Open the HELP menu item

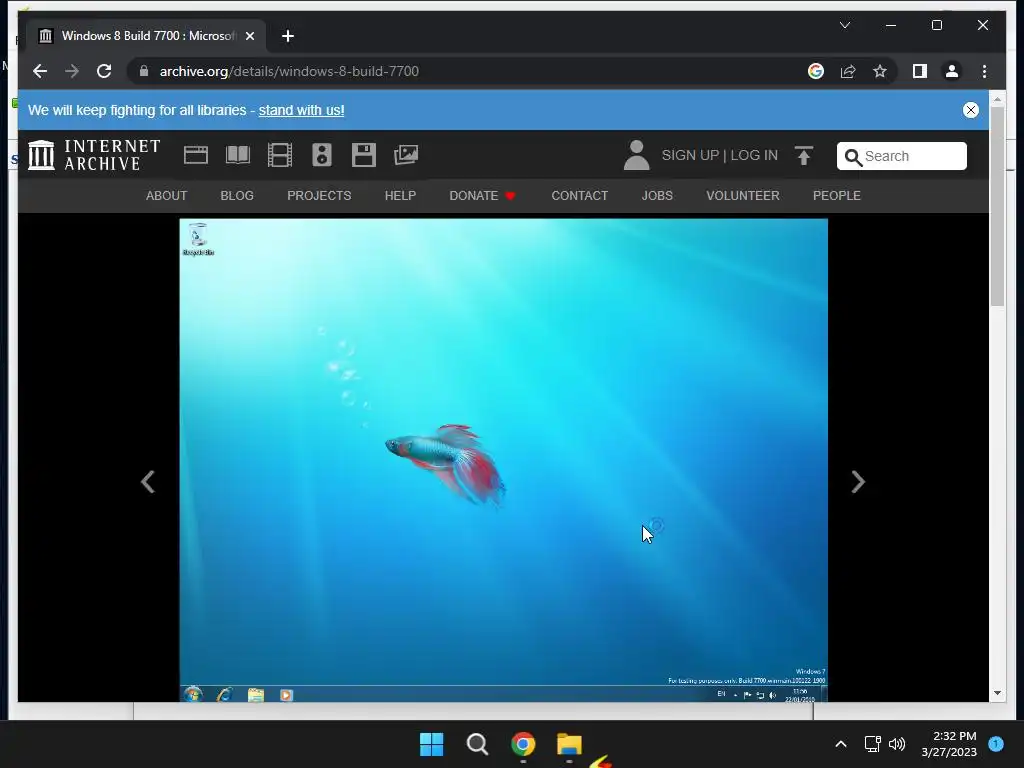coord(400,195)
